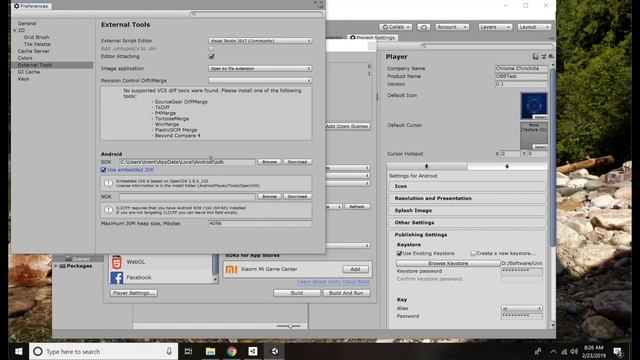This screenshot has width=640, height=360.
Task: Open the Key Alias dropdown
Action: [522, 308]
